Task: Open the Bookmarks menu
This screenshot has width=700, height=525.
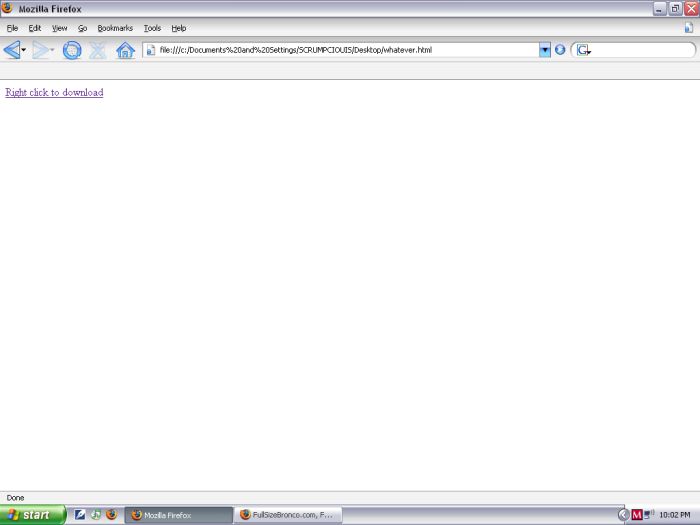Action: 115,28
